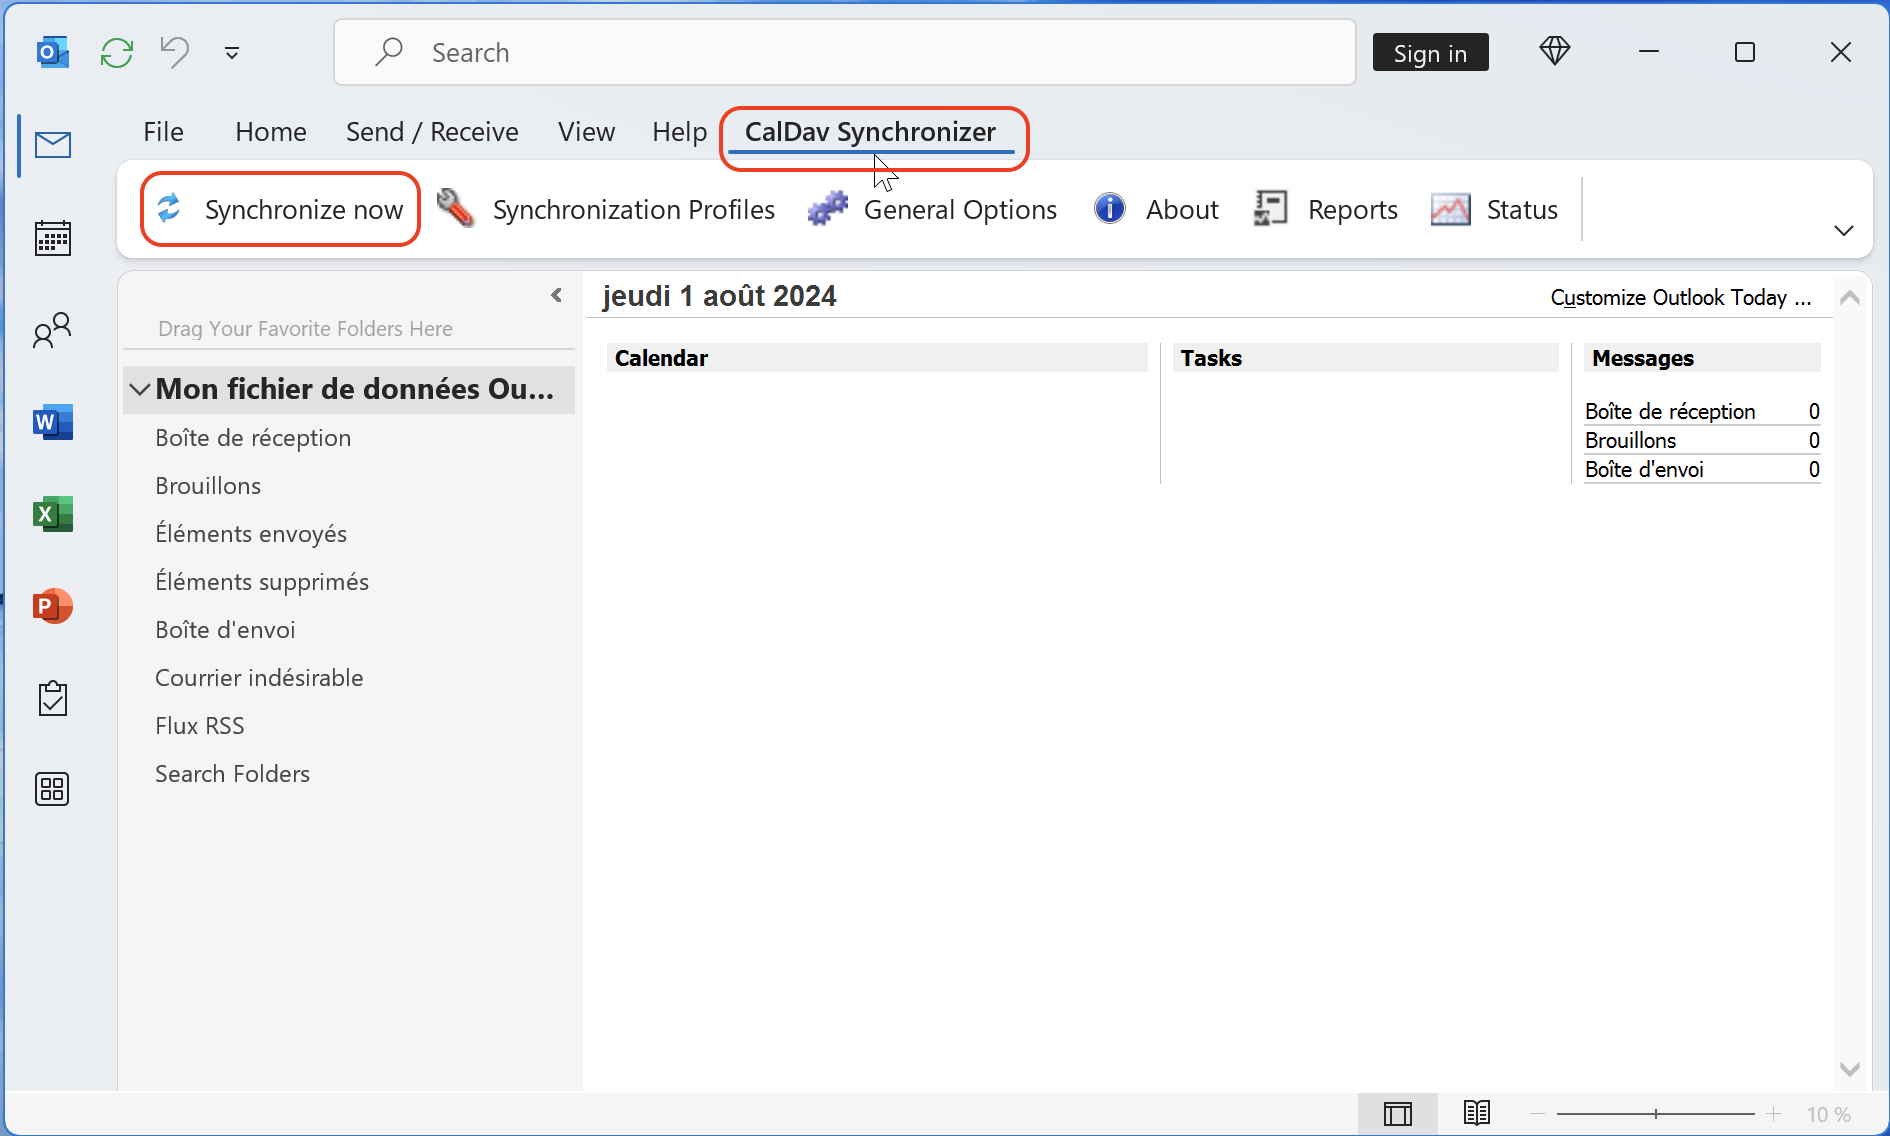Click the Sign in button
This screenshot has width=1890, height=1136.
[1430, 53]
